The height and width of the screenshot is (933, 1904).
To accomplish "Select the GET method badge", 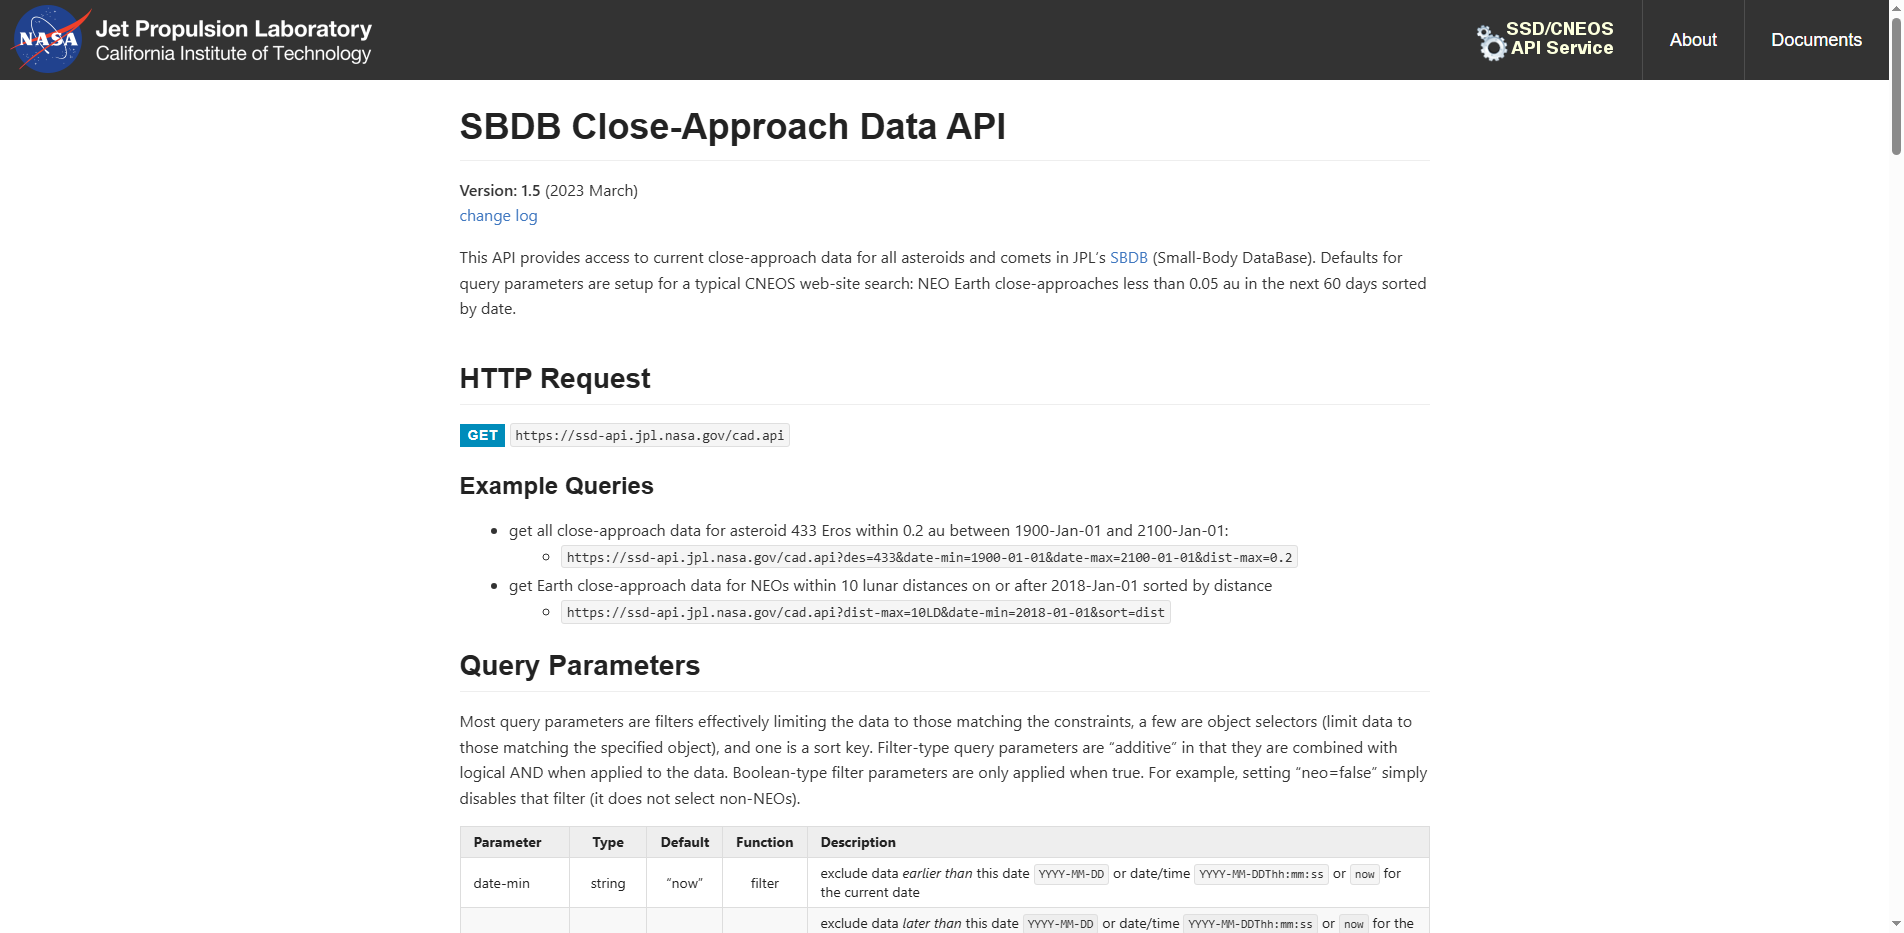I will pos(482,435).
